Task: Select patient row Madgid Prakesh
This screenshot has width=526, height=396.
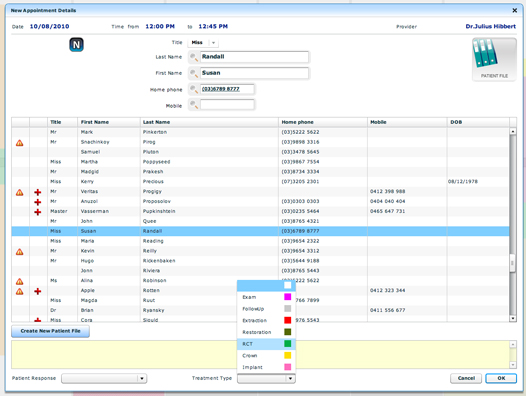Action: click(260, 172)
